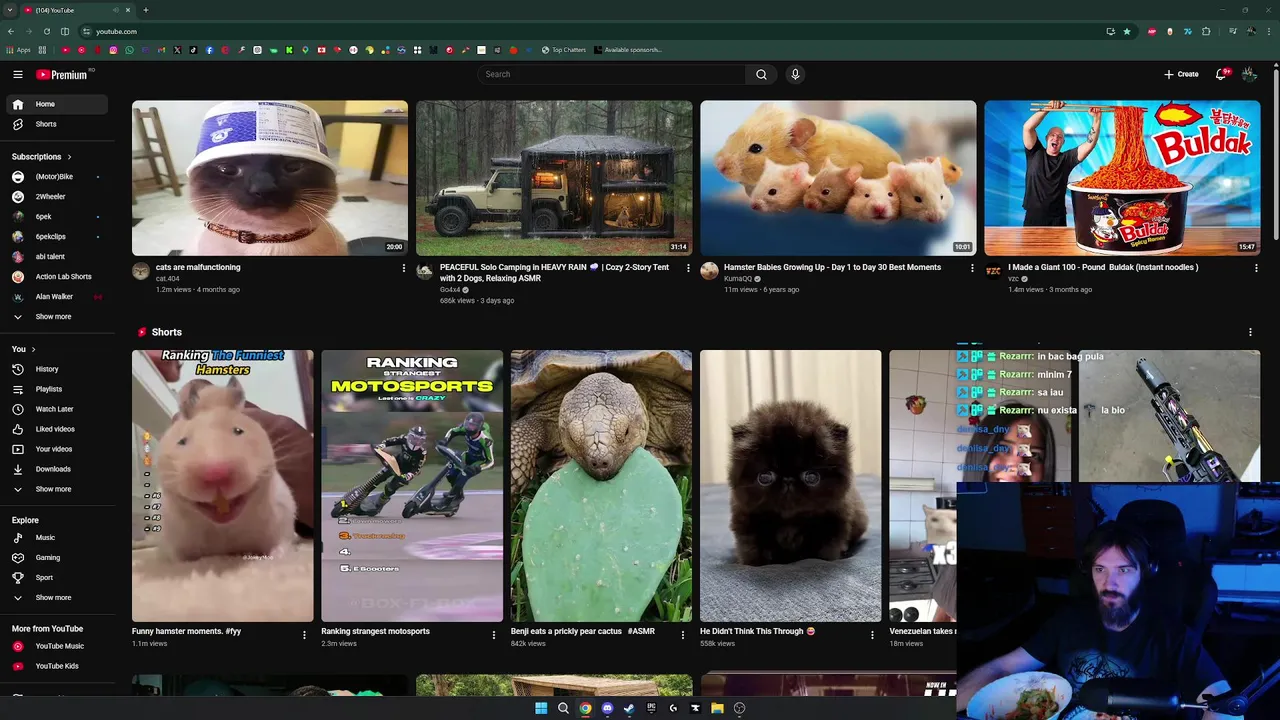Start voice search with microphone icon

point(795,74)
